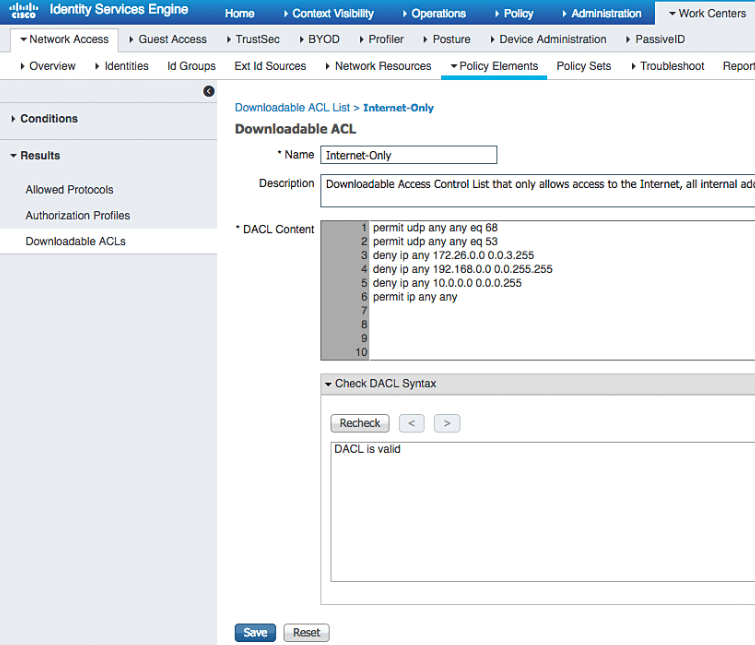Screen dimensions: 755x645
Task: Expand the Conditions section
Action: point(44,119)
